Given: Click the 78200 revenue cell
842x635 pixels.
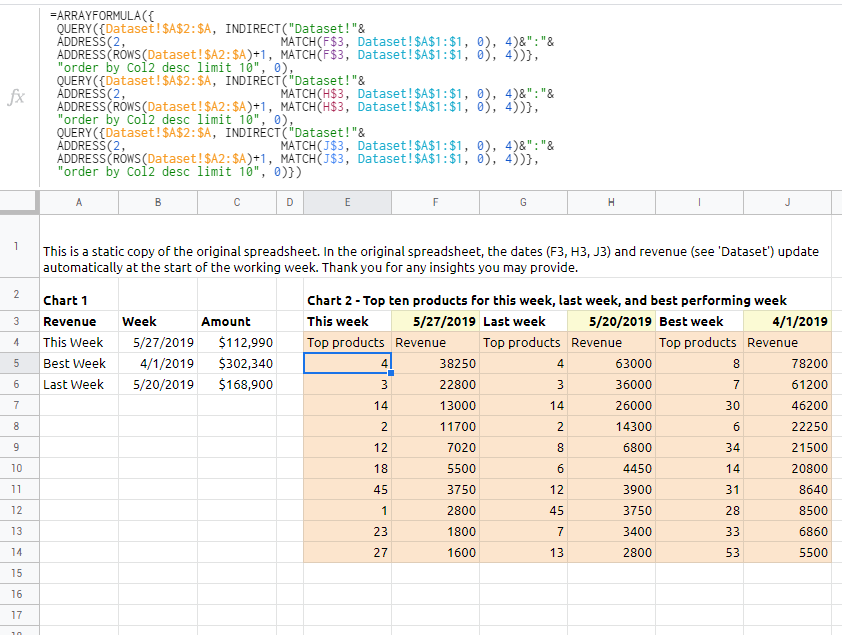Looking at the screenshot, I should click(788, 363).
